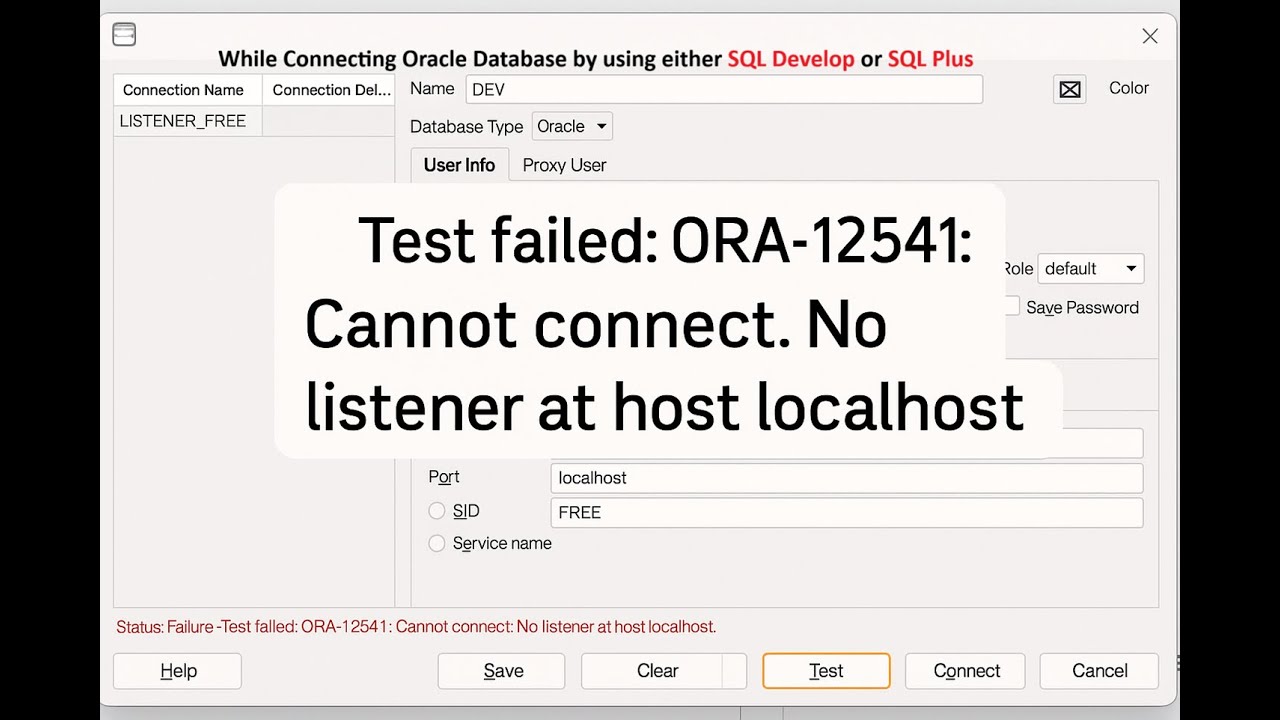Select the Service name radio button
The image size is (1280, 720).
(x=437, y=543)
